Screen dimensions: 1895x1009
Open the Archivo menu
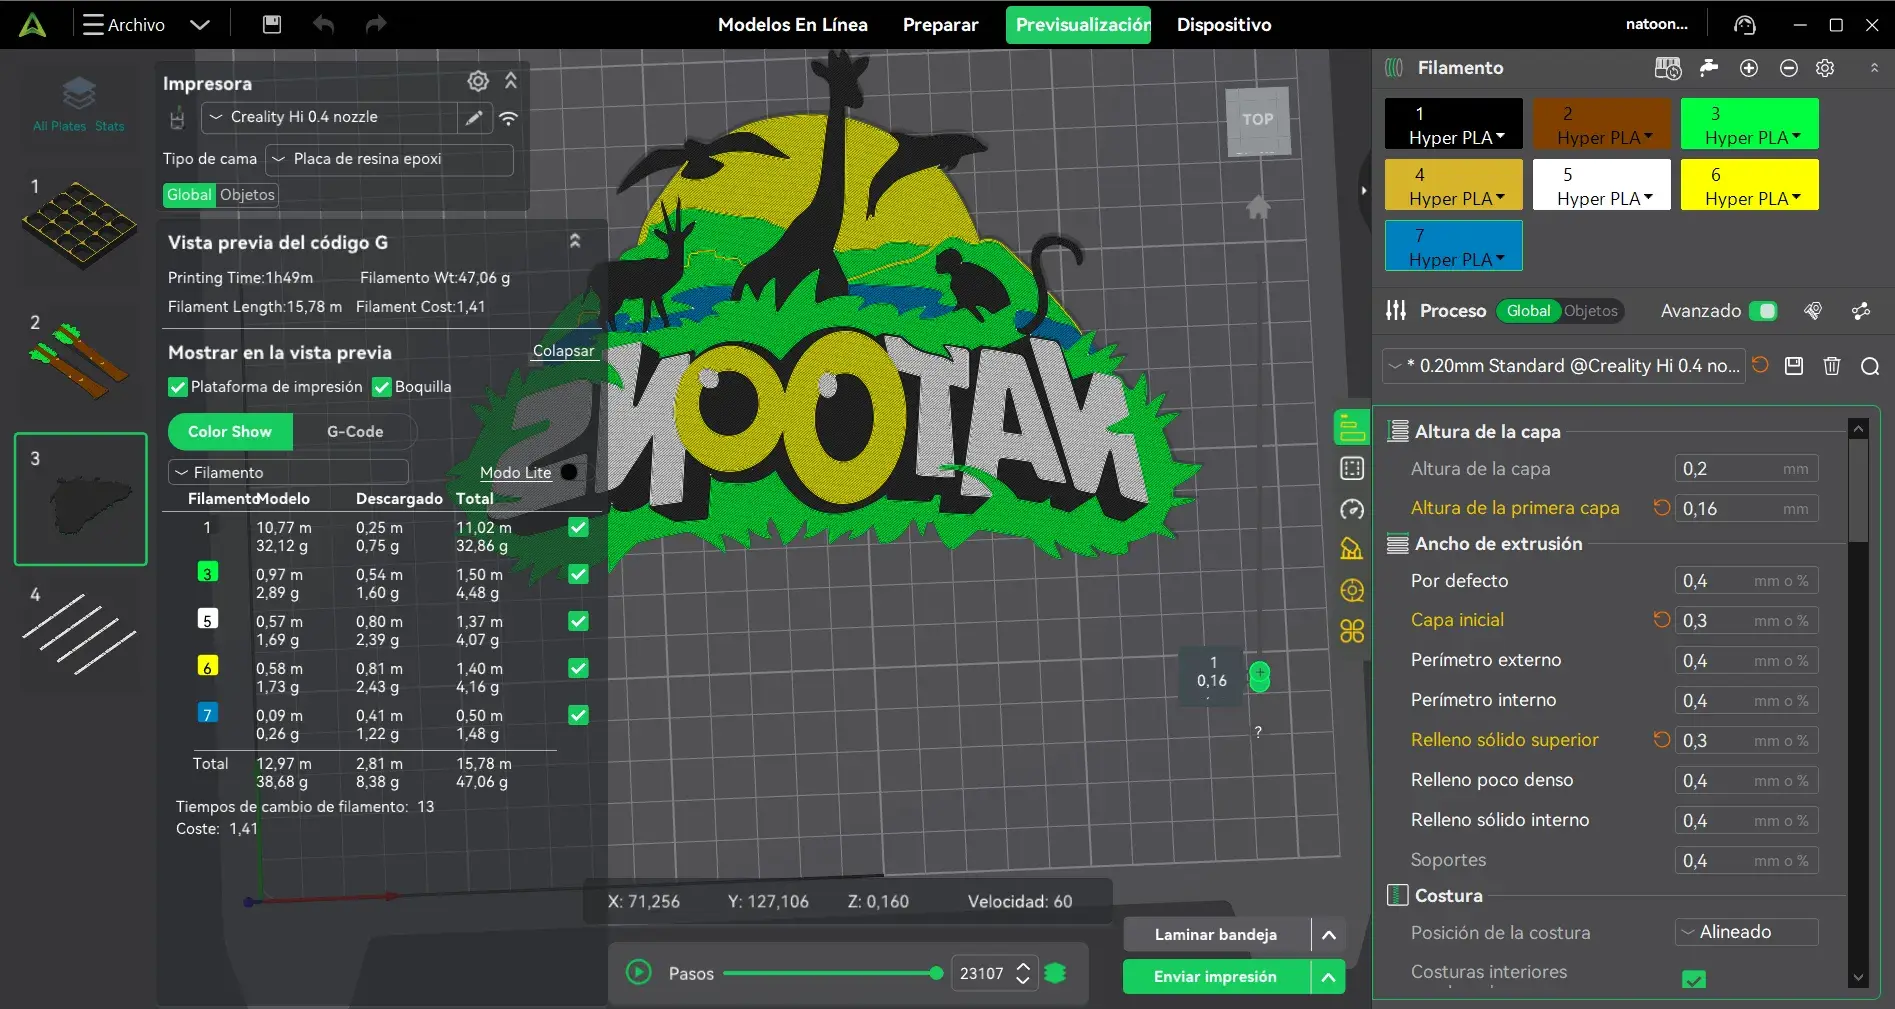click(x=125, y=24)
